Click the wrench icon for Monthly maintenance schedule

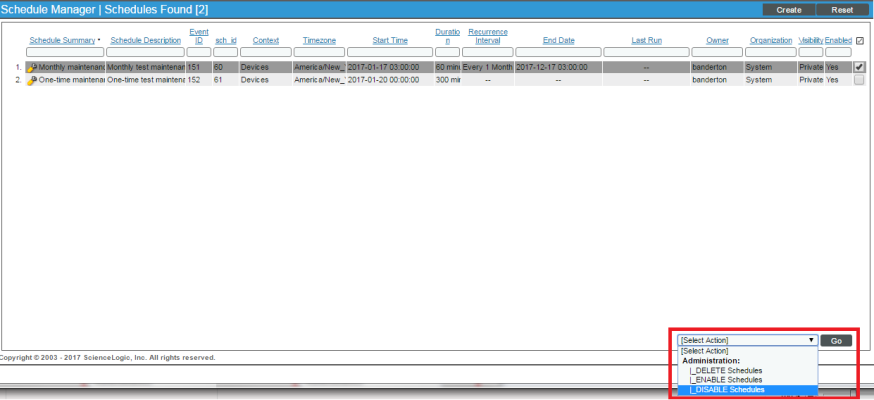[32, 67]
